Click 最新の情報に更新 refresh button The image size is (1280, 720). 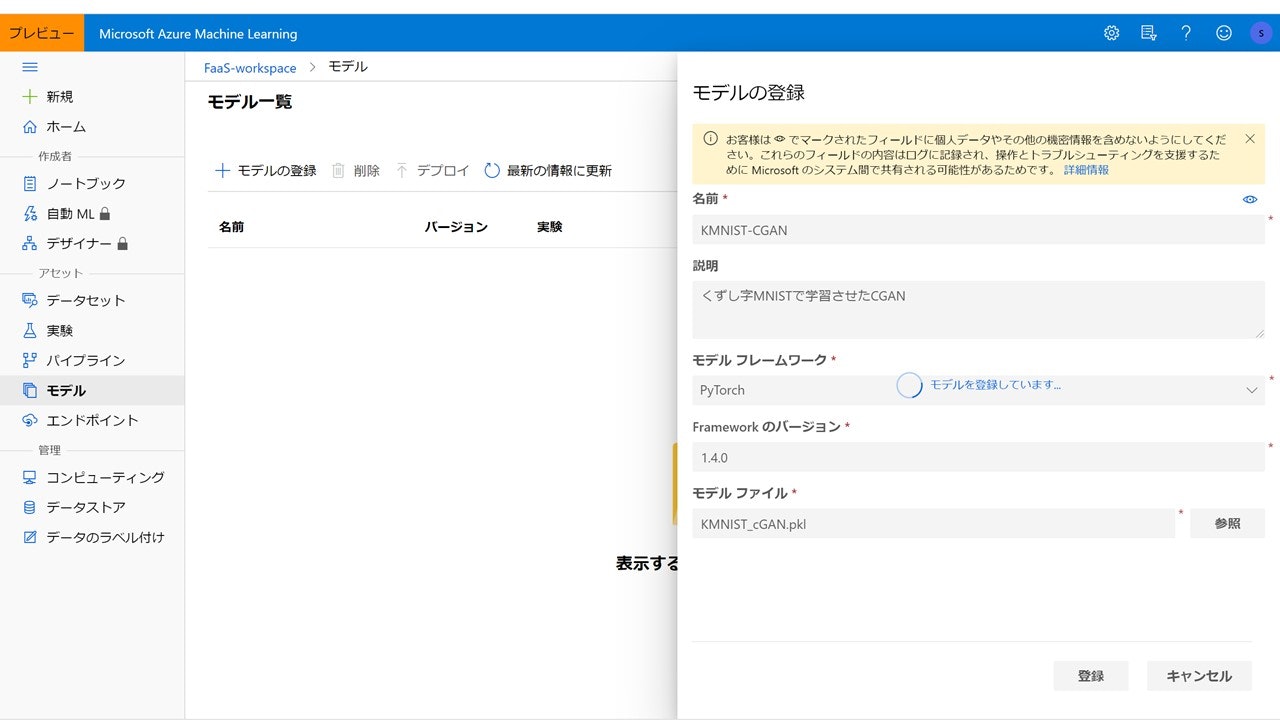point(548,171)
